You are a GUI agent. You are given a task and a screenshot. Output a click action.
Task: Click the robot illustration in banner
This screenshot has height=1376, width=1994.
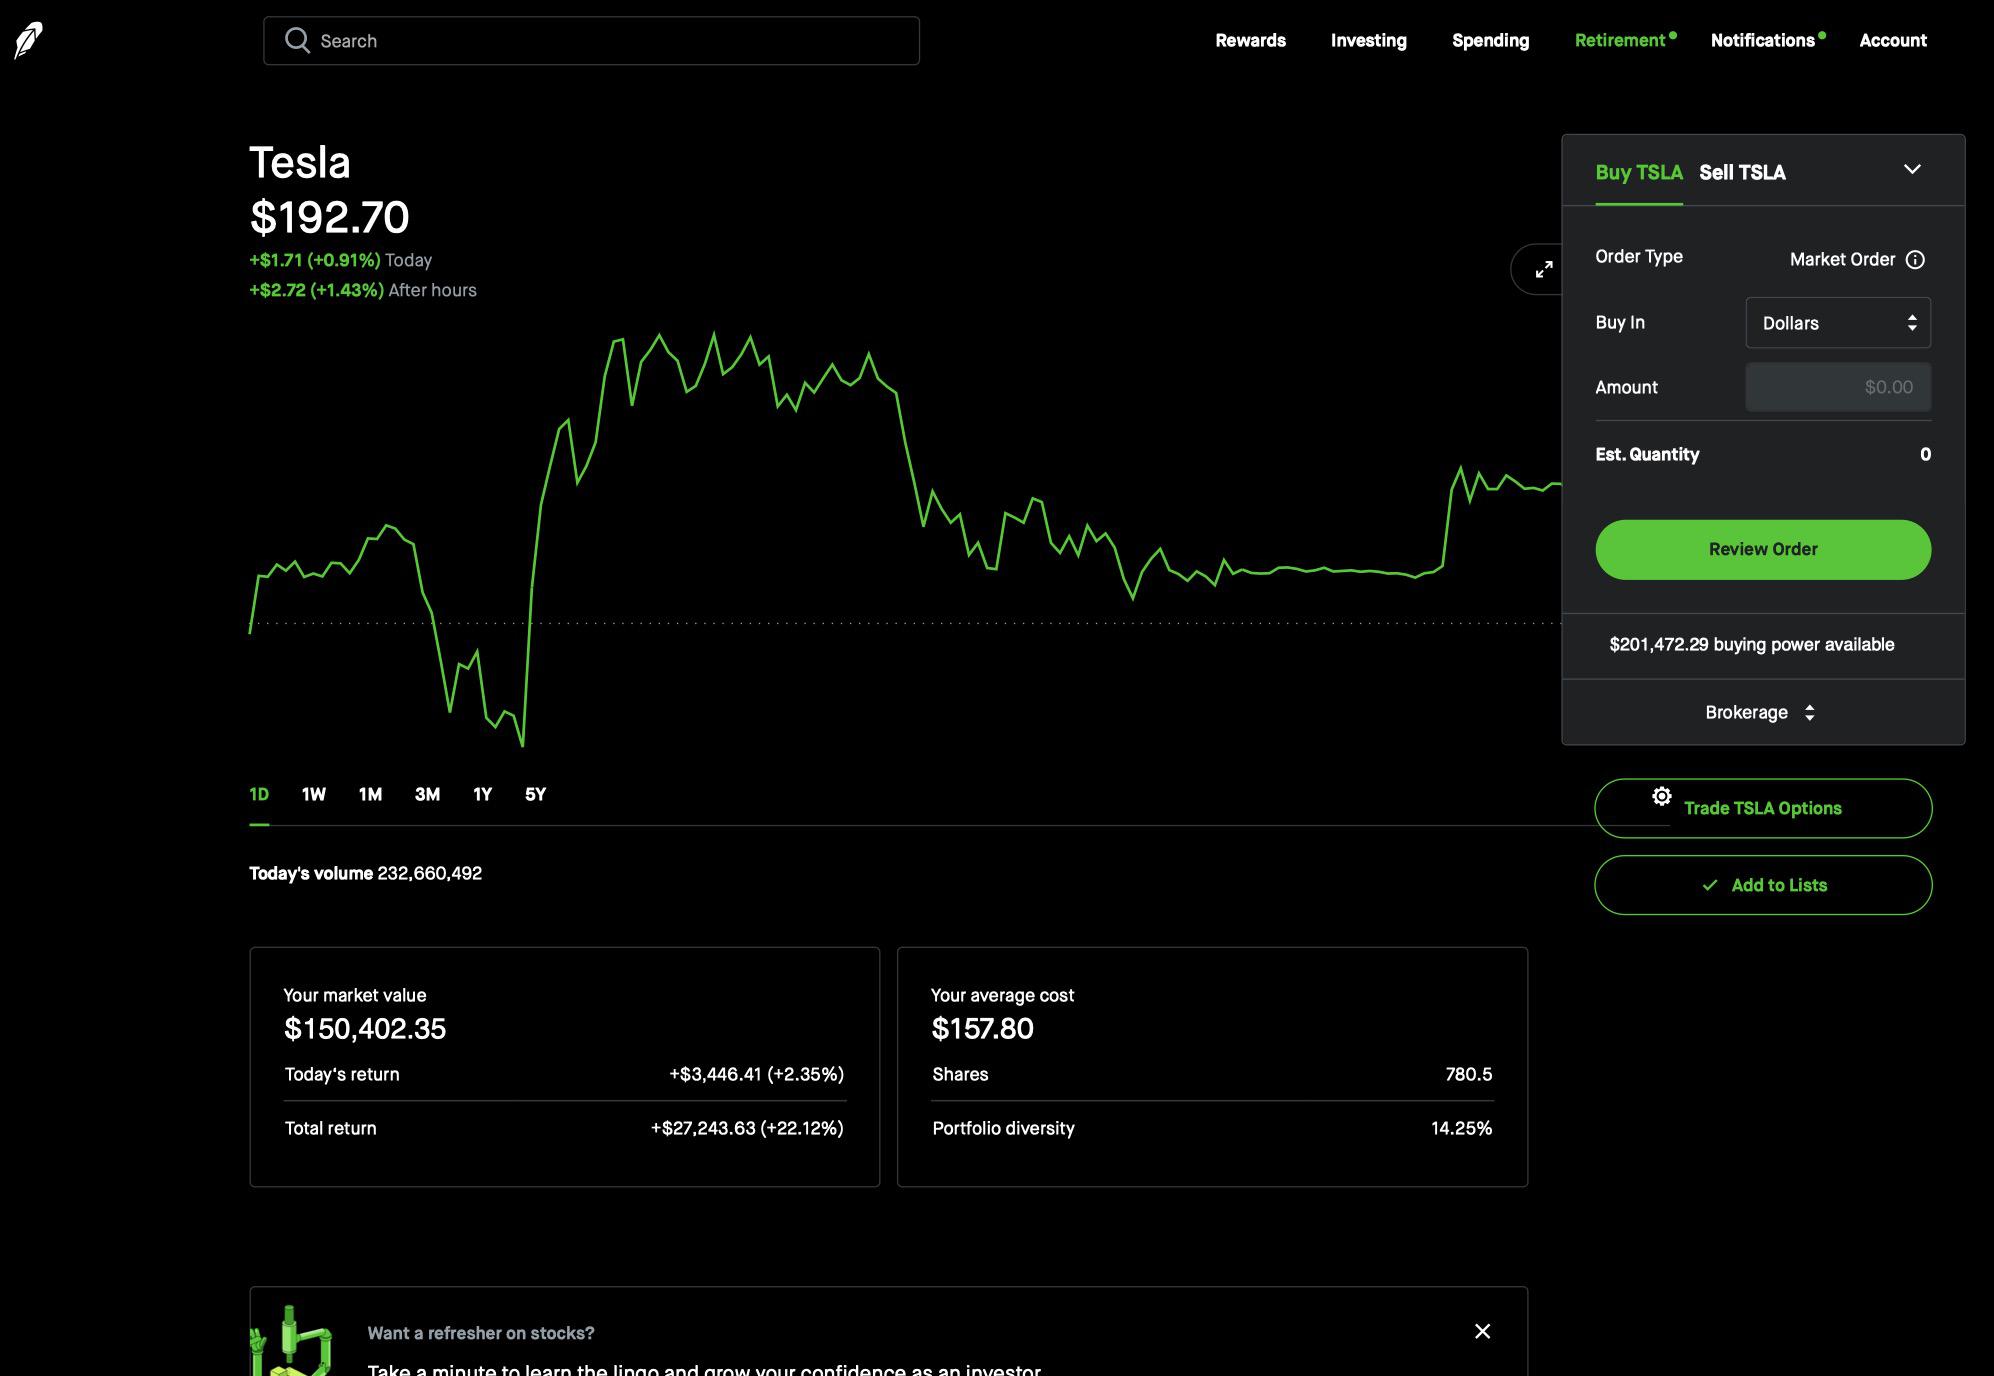click(290, 1342)
